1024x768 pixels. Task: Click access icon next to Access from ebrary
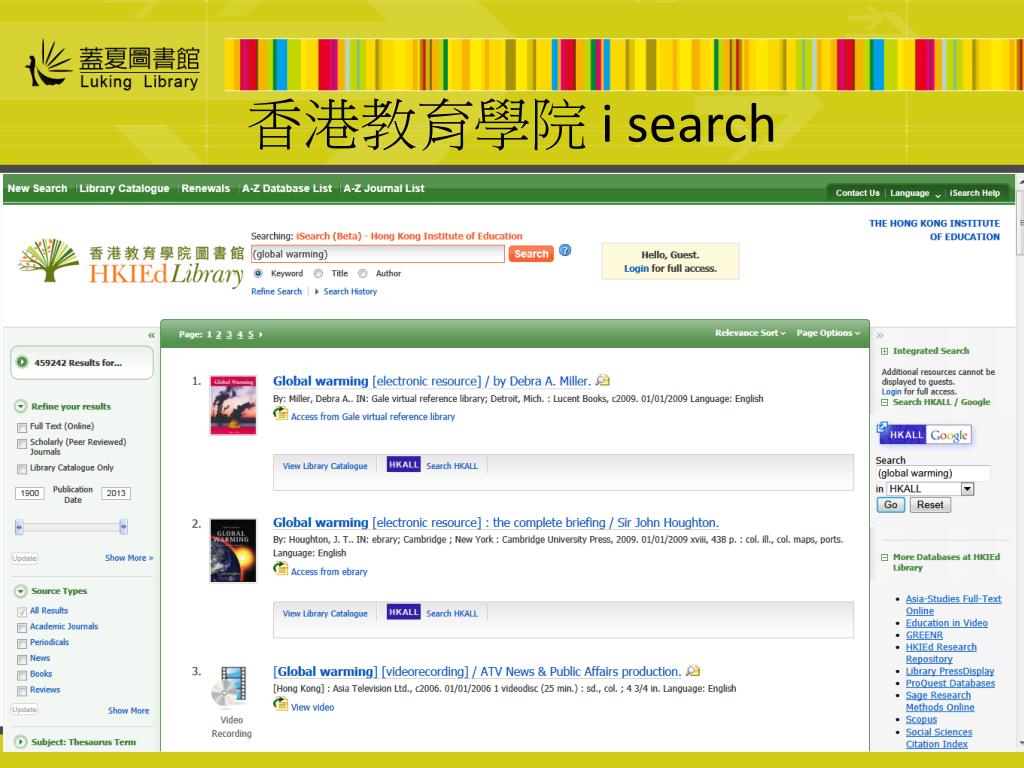280,569
